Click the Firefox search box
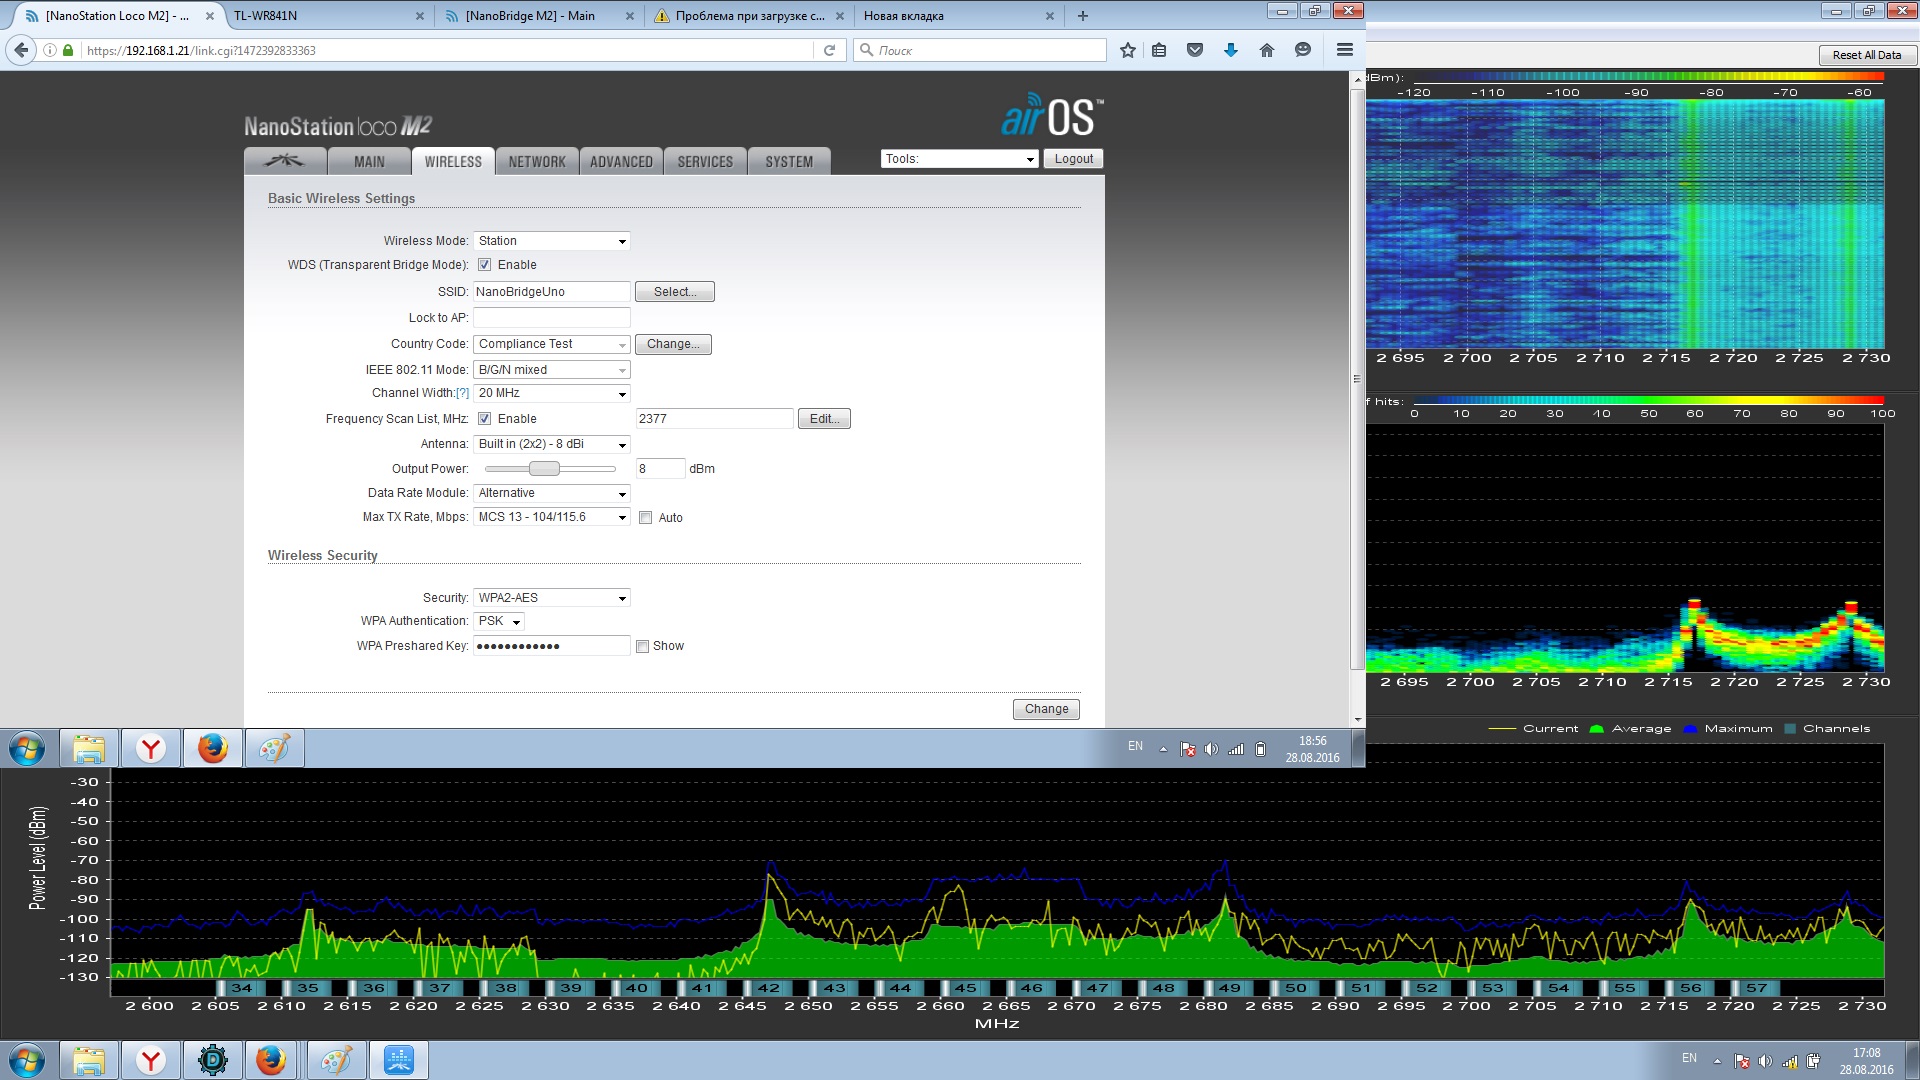 [980, 50]
